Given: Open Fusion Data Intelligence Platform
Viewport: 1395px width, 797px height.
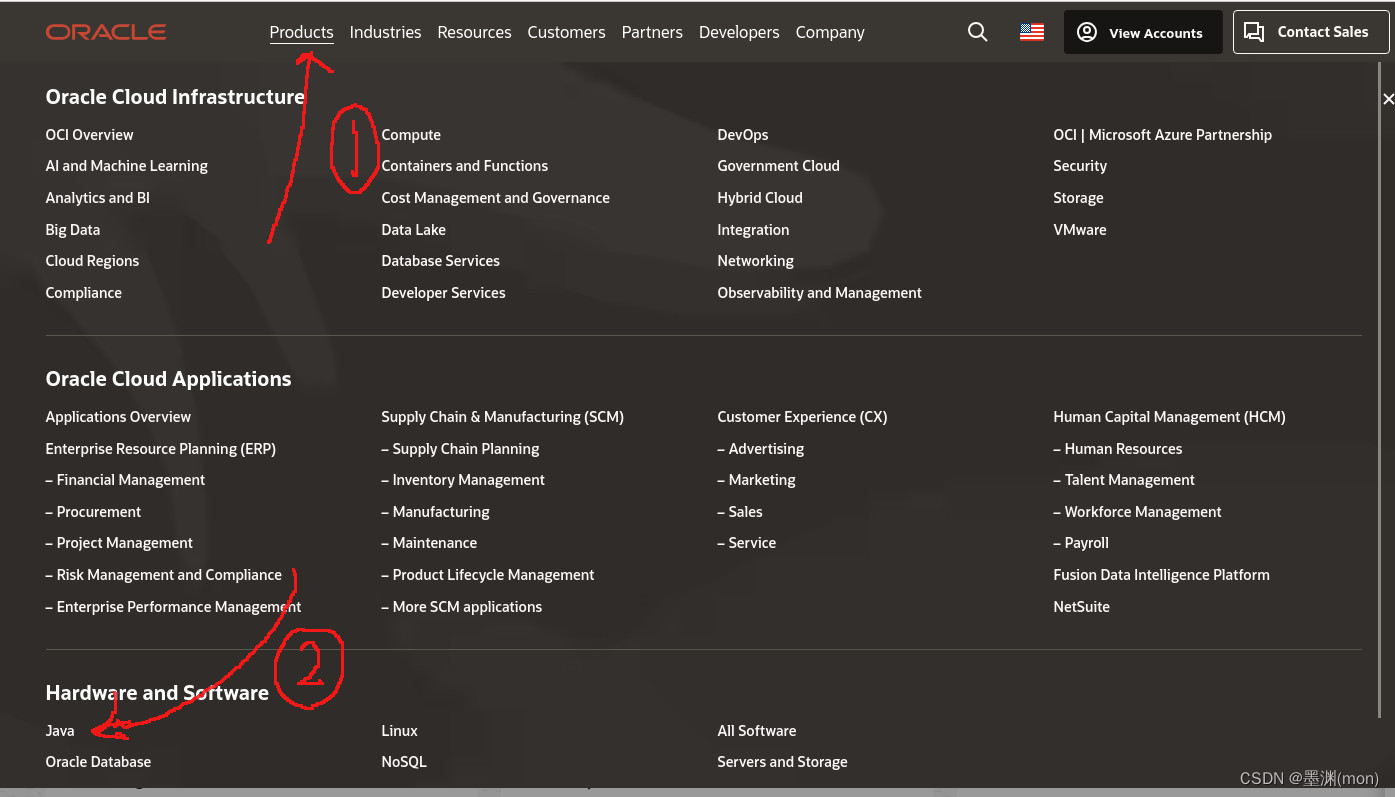Looking at the screenshot, I should click(x=1162, y=575).
